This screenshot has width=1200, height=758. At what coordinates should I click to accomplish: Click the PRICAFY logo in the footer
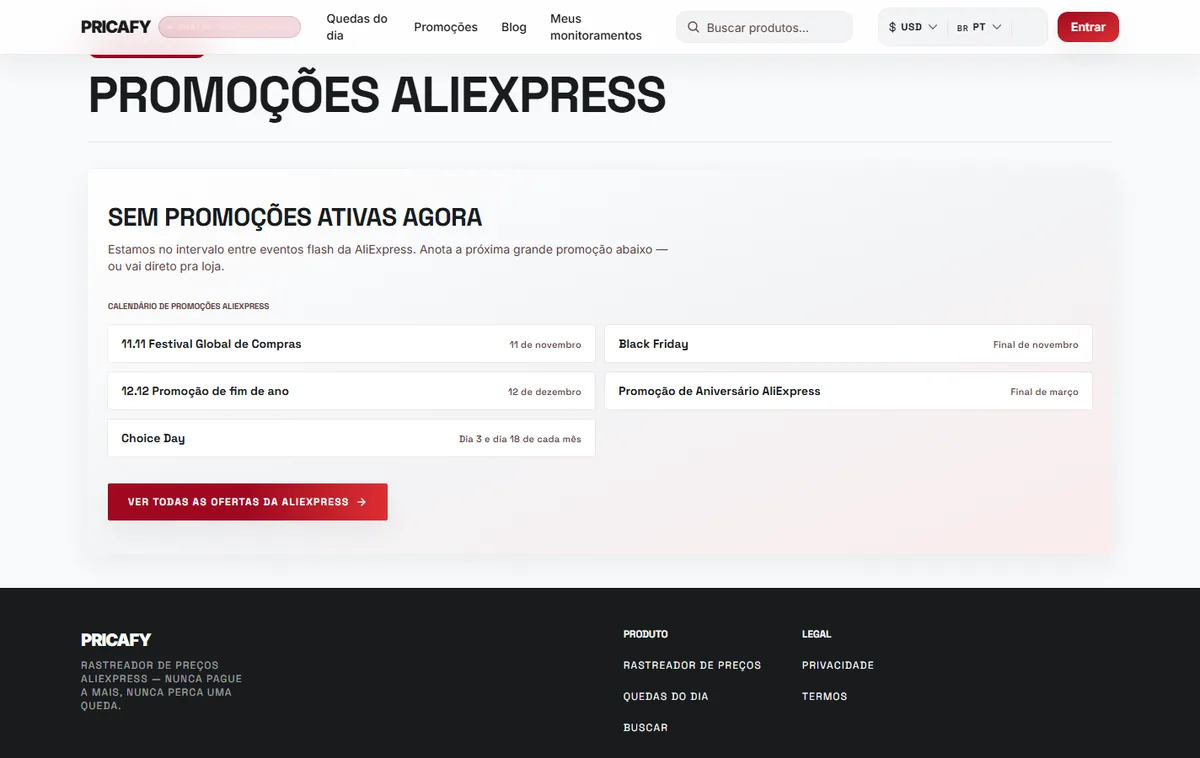click(x=116, y=640)
